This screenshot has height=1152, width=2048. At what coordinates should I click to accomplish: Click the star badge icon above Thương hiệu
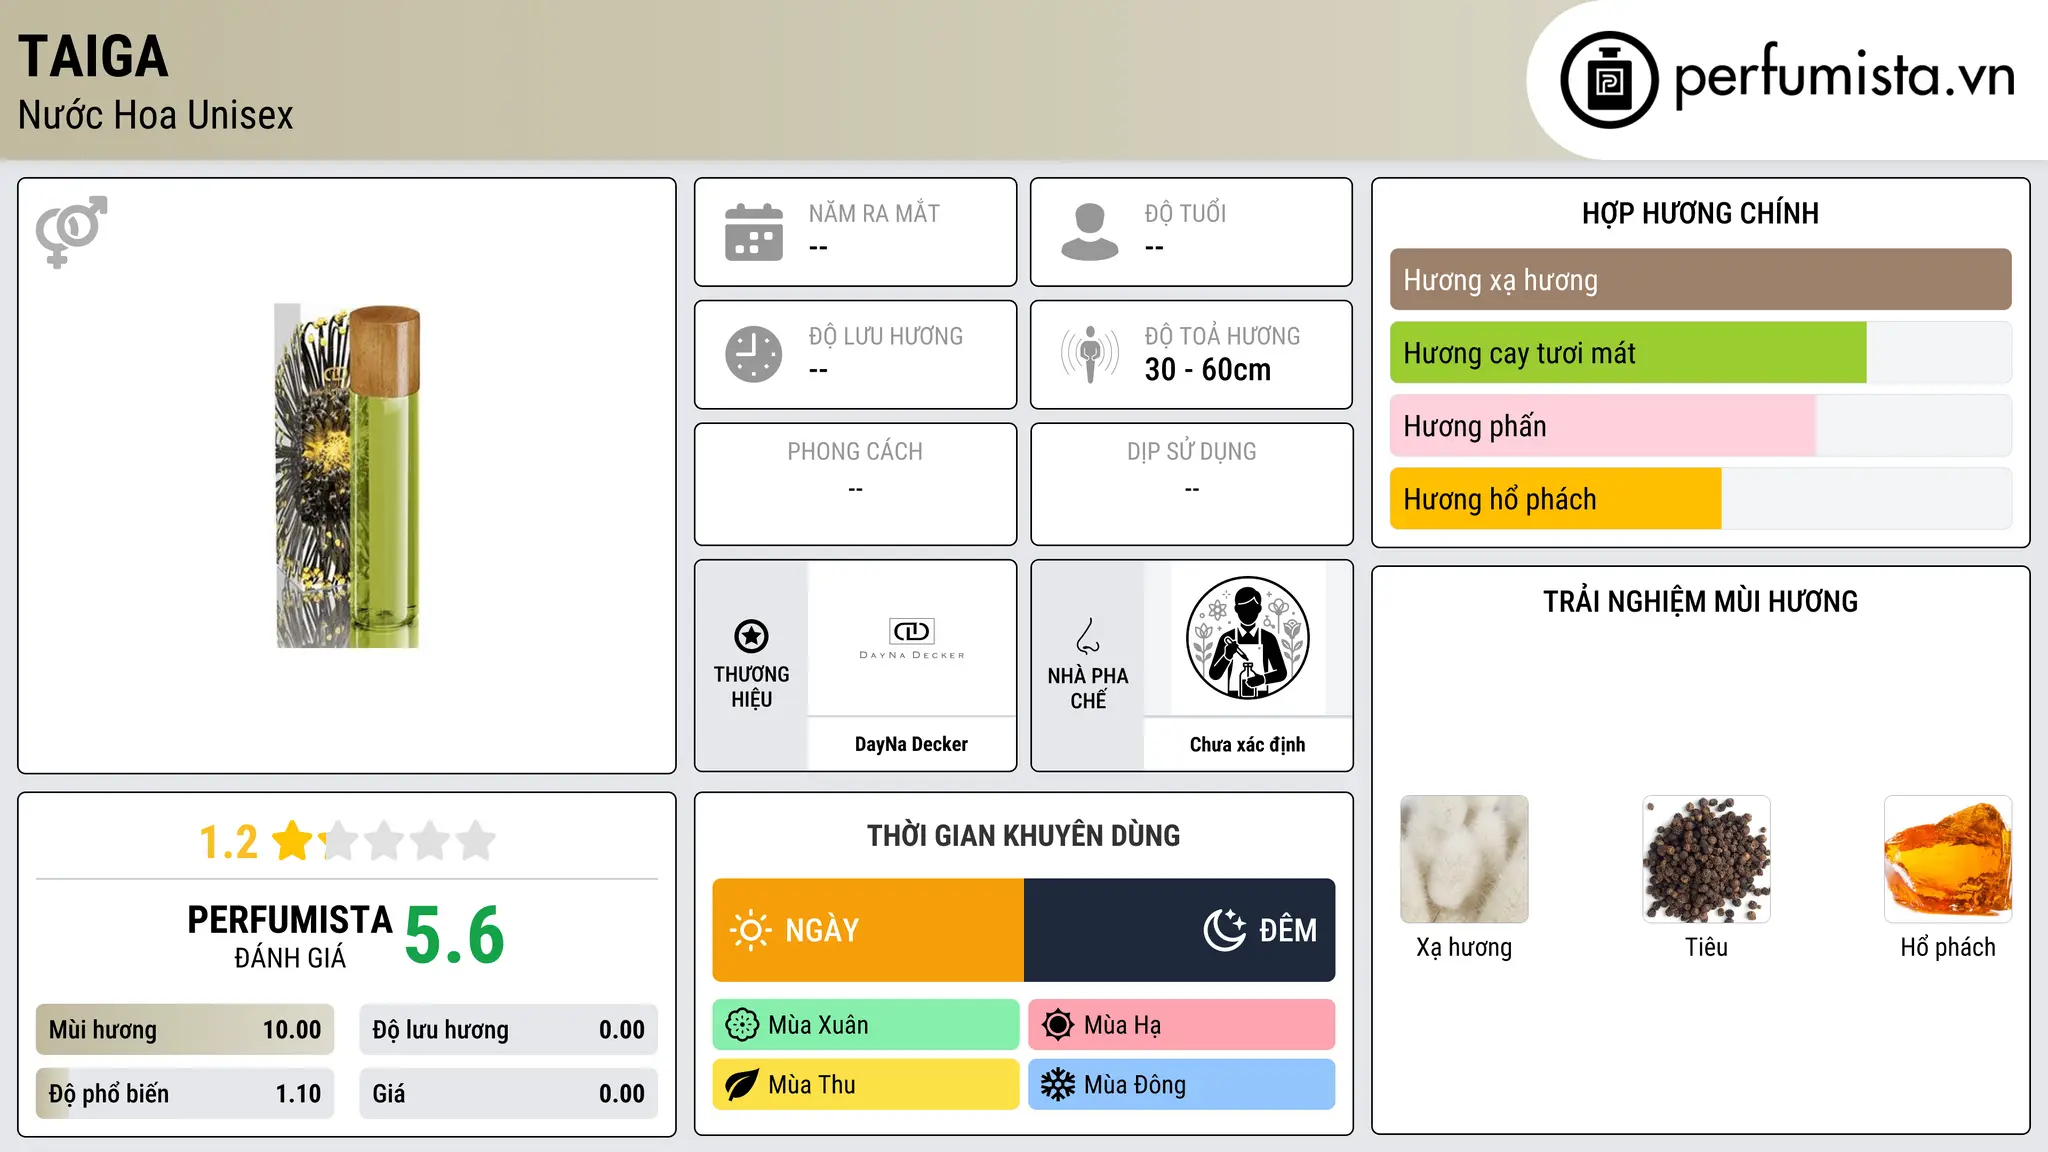coord(751,636)
